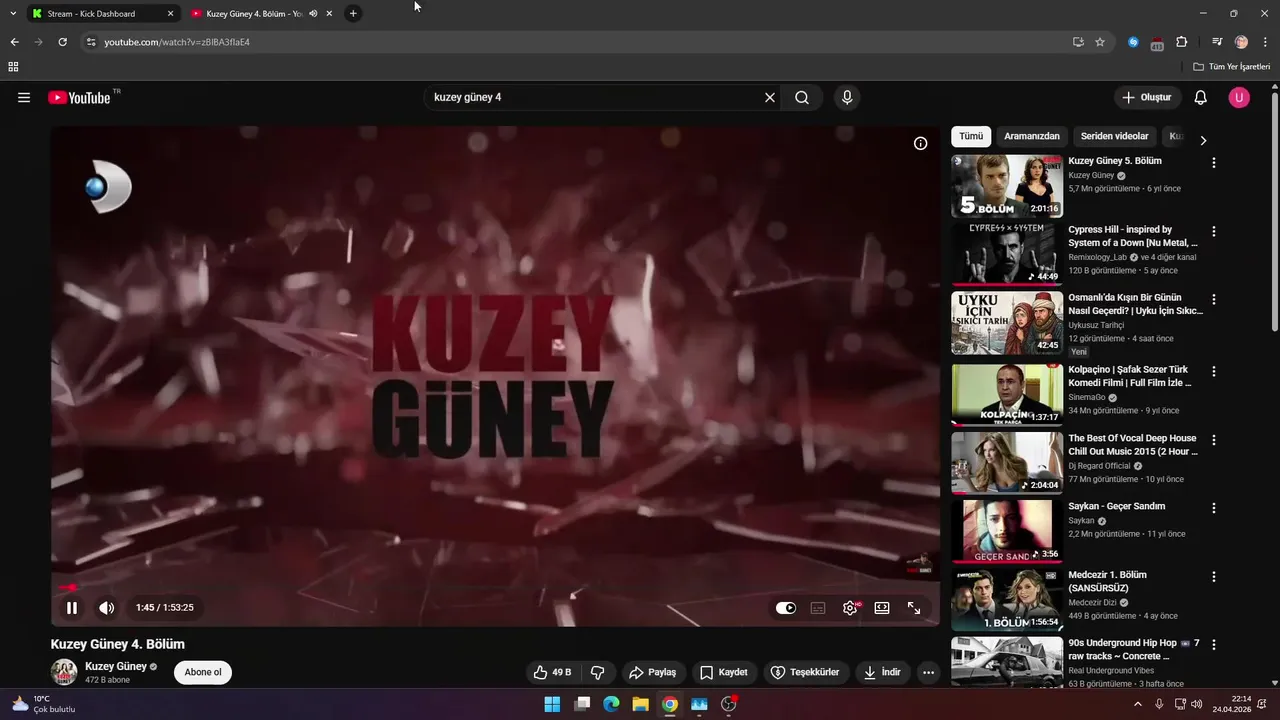Open the Kuzey Güney channel avatar
The height and width of the screenshot is (720, 1280).
tap(64, 672)
